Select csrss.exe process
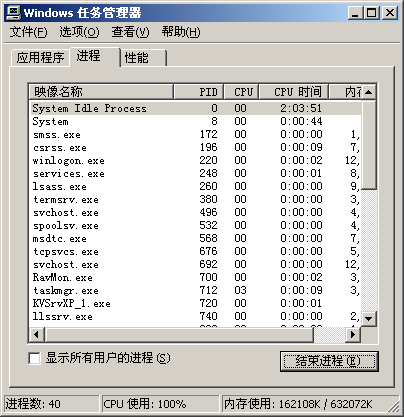The height and width of the screenshot is (417, 404). coord(195,147)
